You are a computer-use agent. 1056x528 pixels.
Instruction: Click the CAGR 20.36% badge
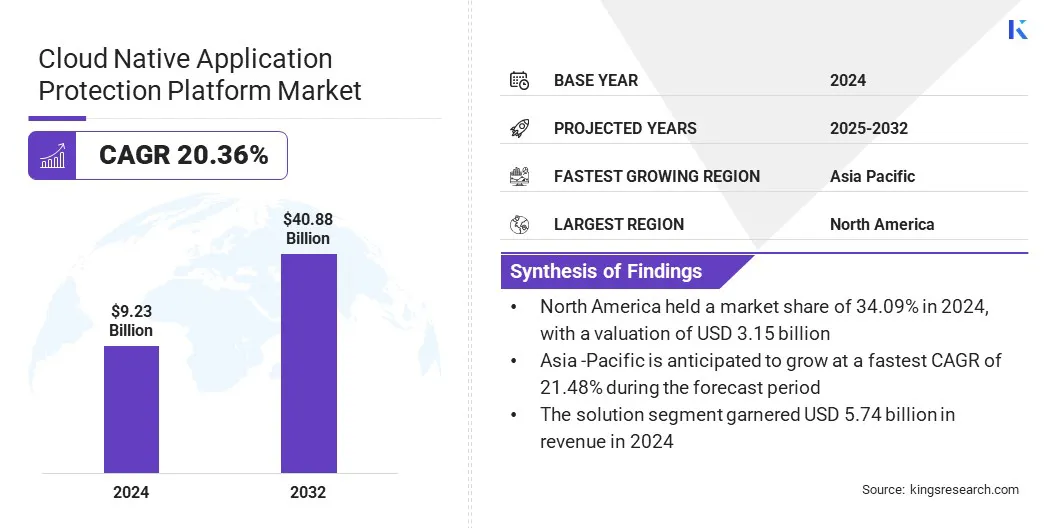tap(182, 156)
